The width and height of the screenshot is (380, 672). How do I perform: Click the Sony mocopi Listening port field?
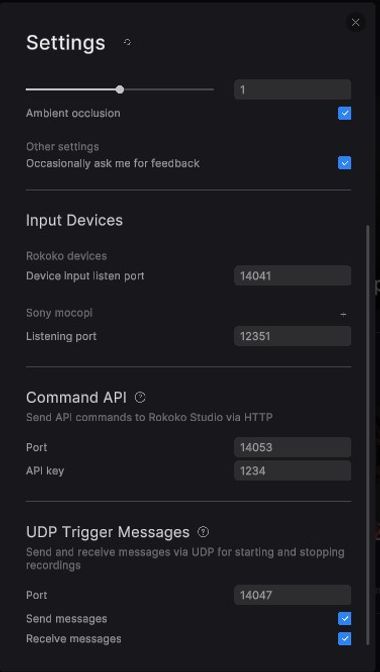293,336
